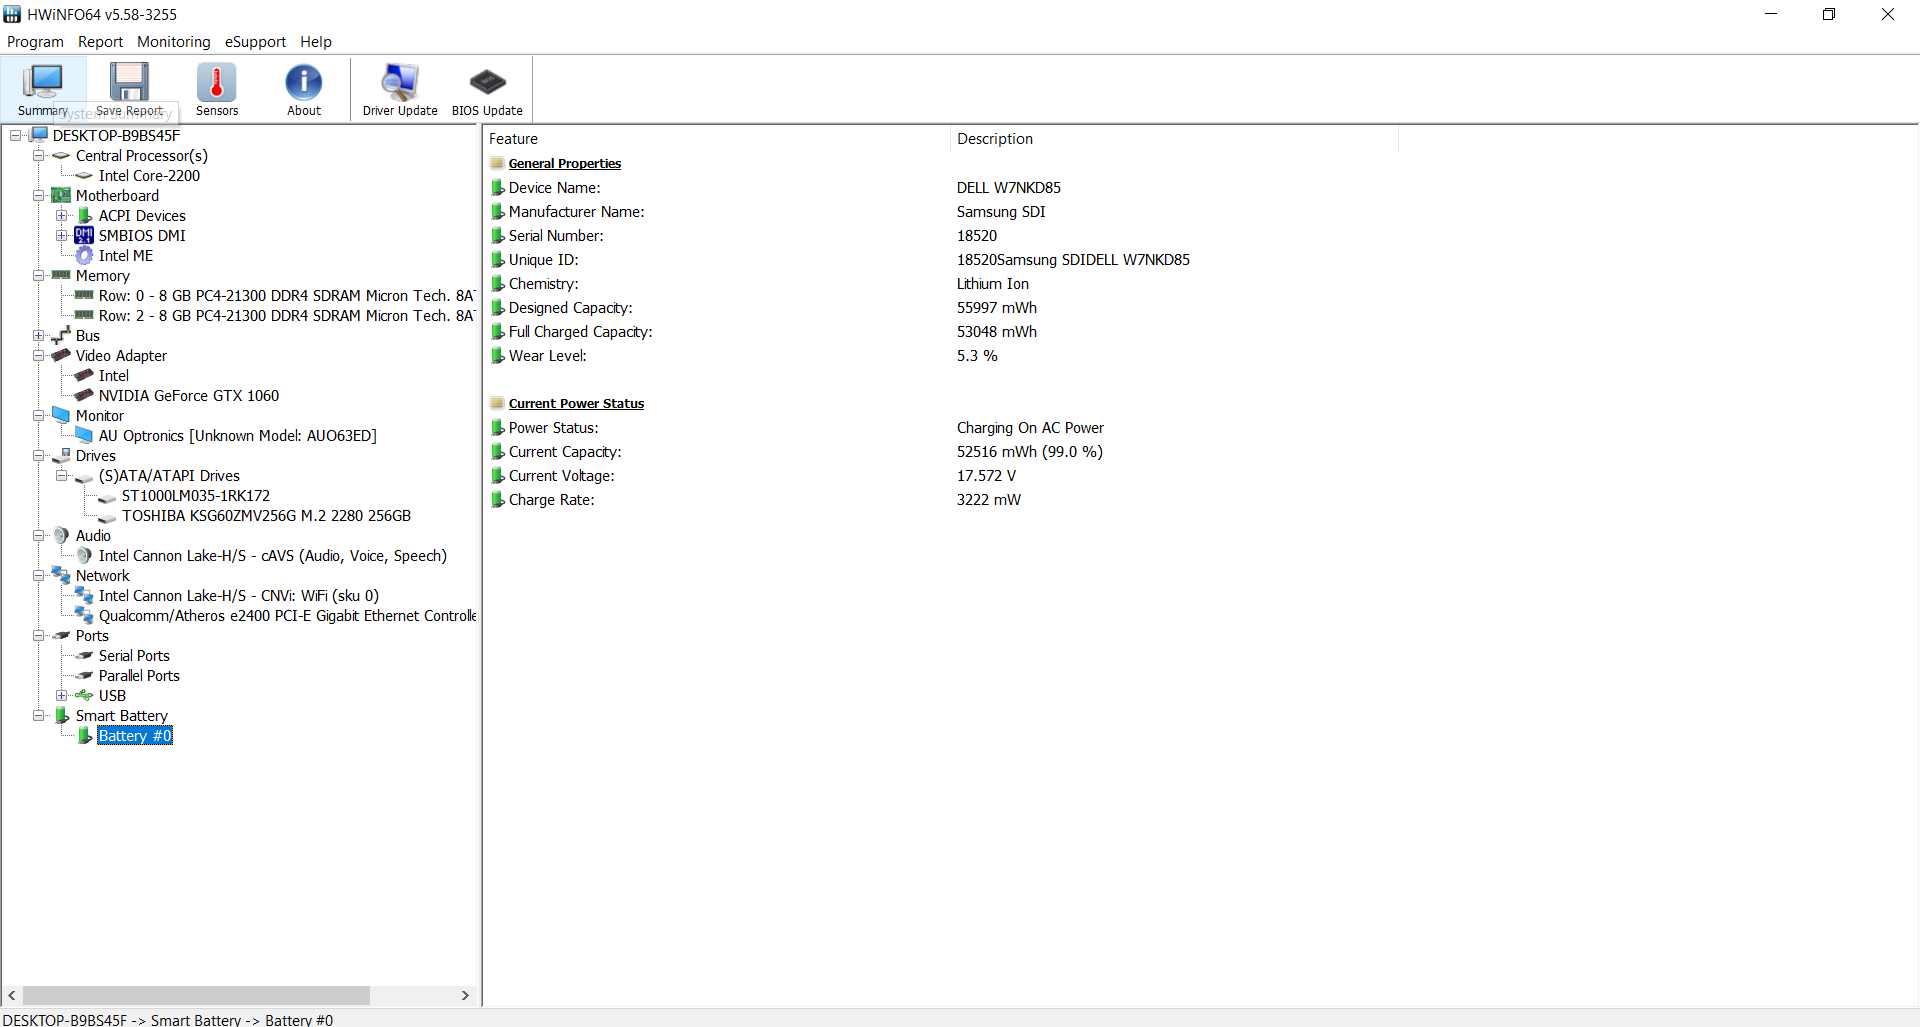
Task: Click the Lithium Ion chemistry value
Action: (992, 283)
